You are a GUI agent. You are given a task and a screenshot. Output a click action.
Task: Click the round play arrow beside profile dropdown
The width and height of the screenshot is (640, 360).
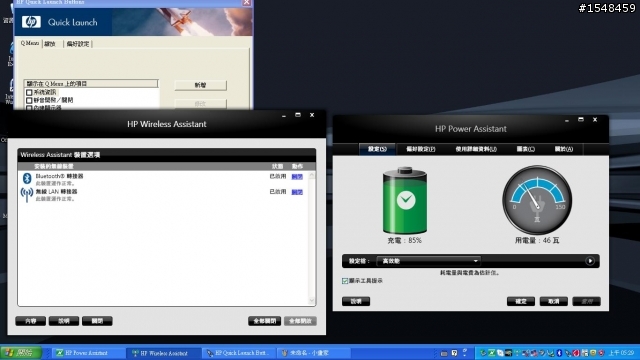click(x=590, y=261)
